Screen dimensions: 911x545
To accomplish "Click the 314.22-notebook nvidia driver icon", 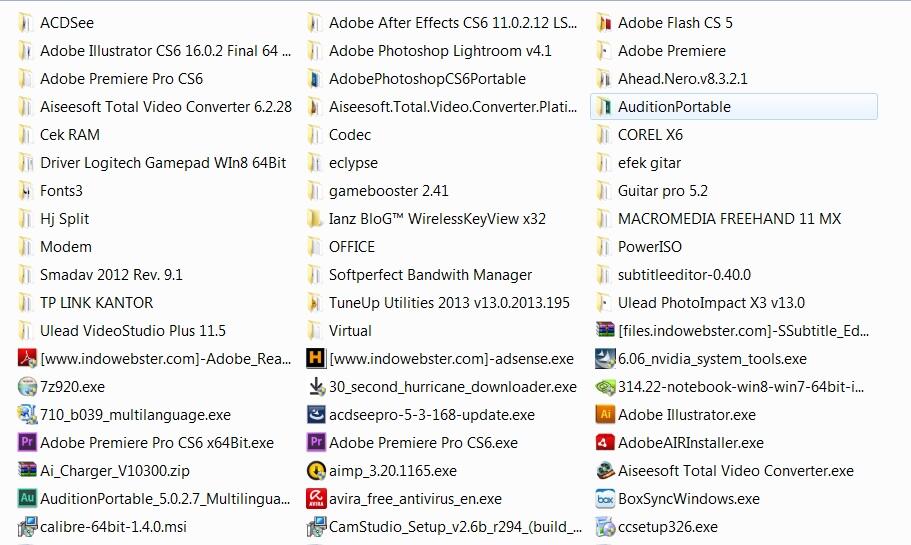I will pos(605,386).
